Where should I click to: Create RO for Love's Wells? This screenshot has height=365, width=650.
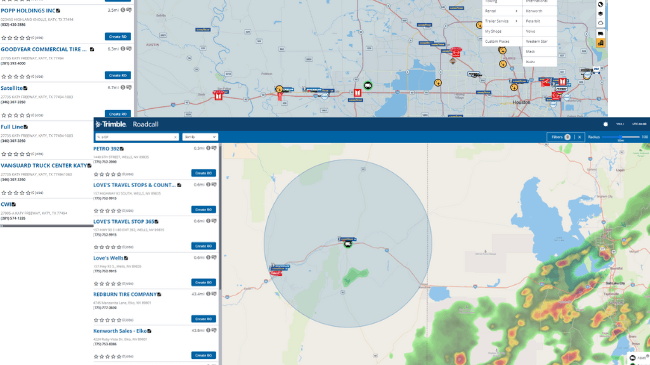[x=203, y=282]
